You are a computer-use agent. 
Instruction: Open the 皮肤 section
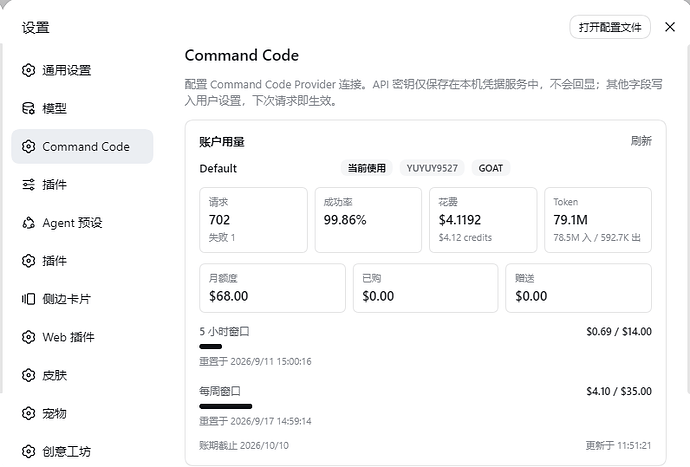(82, 375)
